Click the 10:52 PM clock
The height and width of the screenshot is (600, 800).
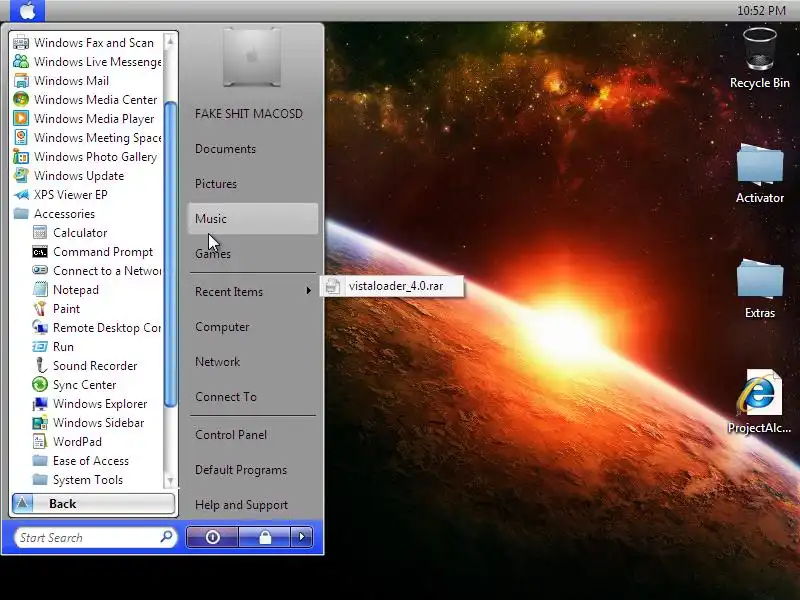(x=761, y=11)
